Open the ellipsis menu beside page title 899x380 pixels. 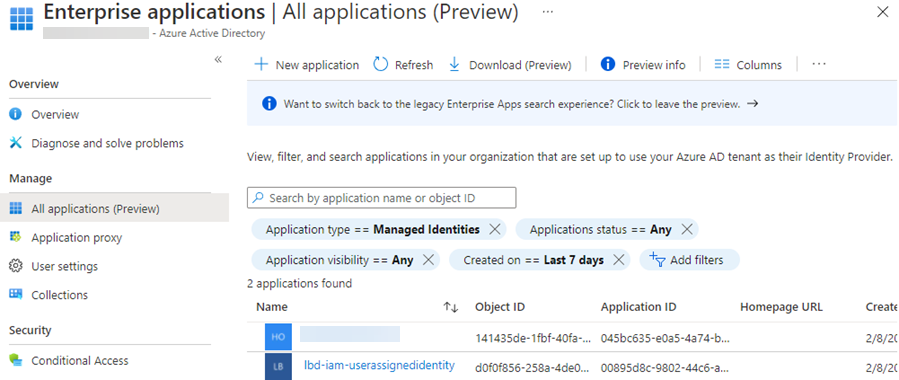(x=548, y=12)
